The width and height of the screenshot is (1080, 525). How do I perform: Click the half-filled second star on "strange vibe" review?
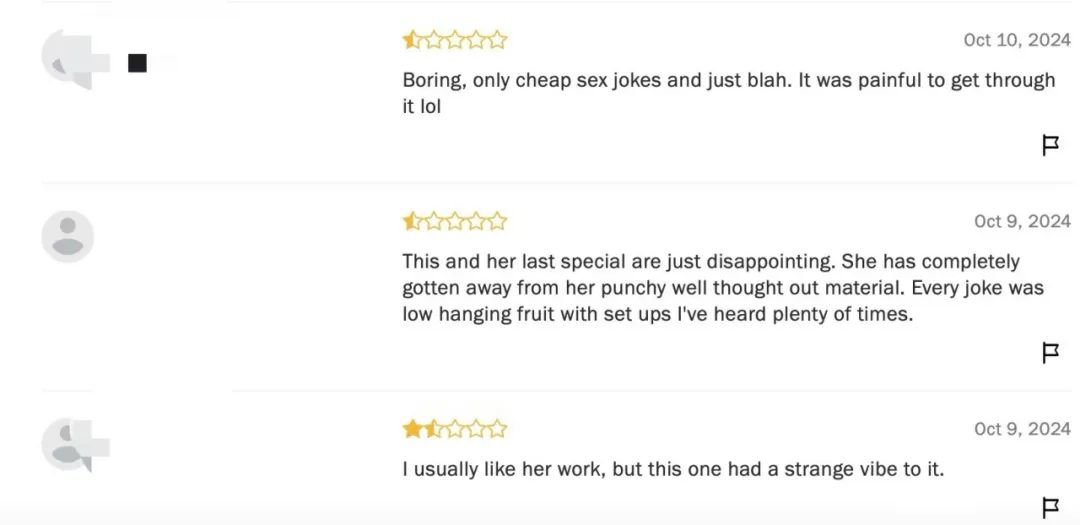coord(433,429)
